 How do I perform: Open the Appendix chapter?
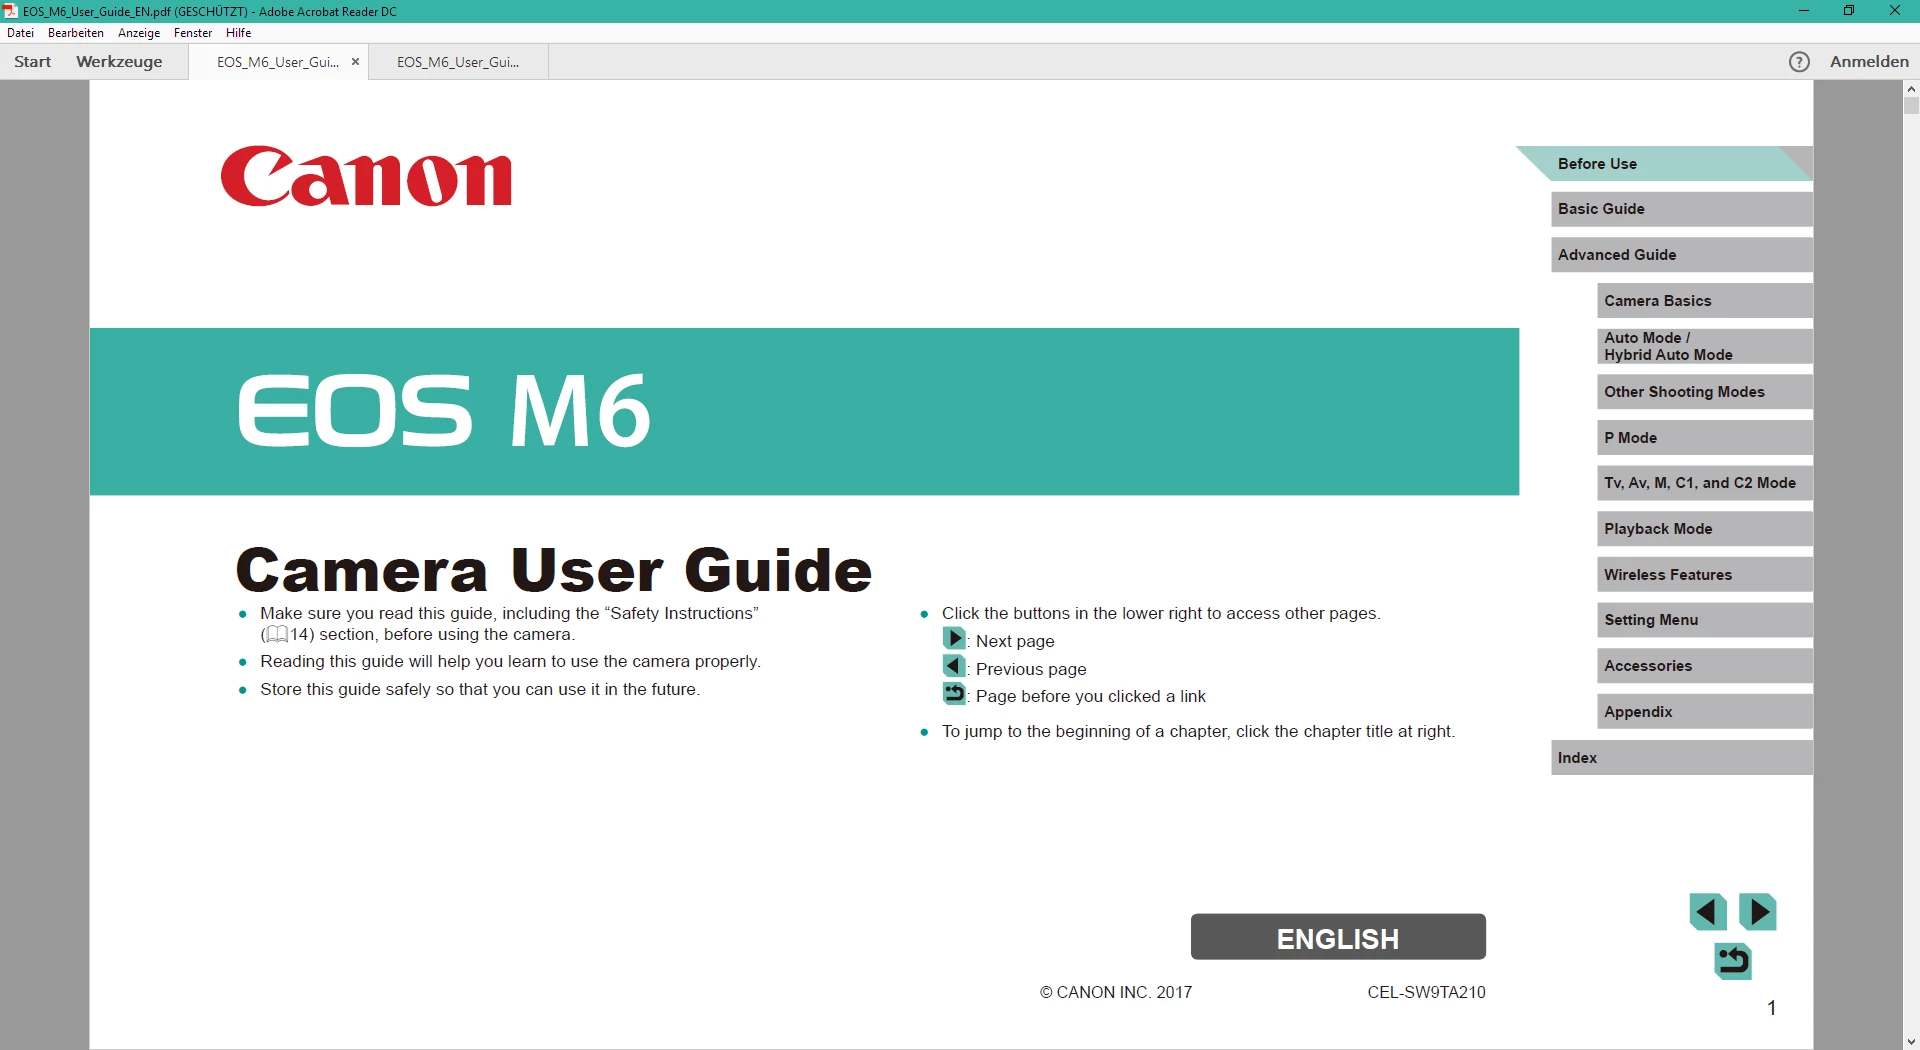point(1705,712)
